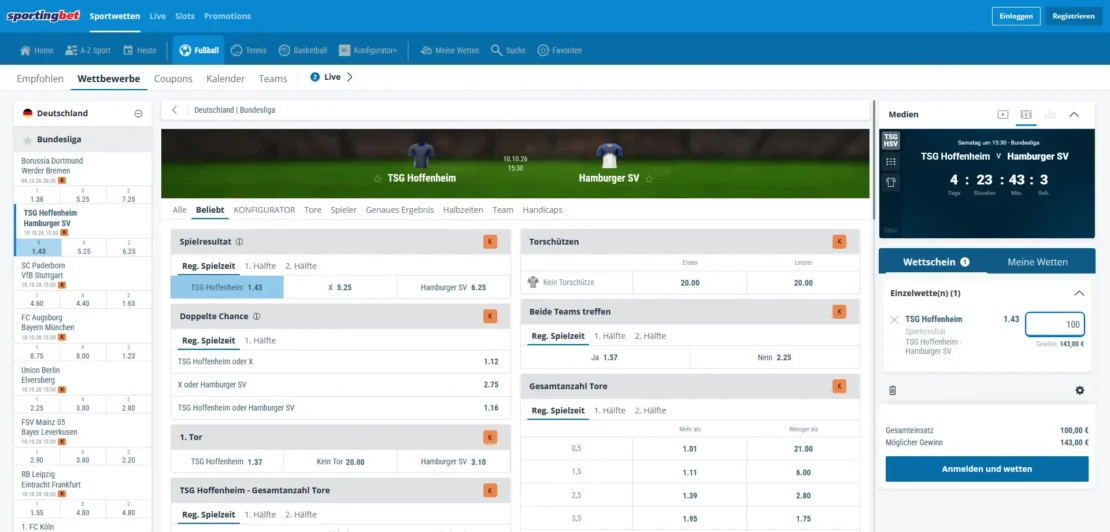Switch to Meine Wetten slip tab
The image size is (1110, 532).
(x=1038, y=262)
